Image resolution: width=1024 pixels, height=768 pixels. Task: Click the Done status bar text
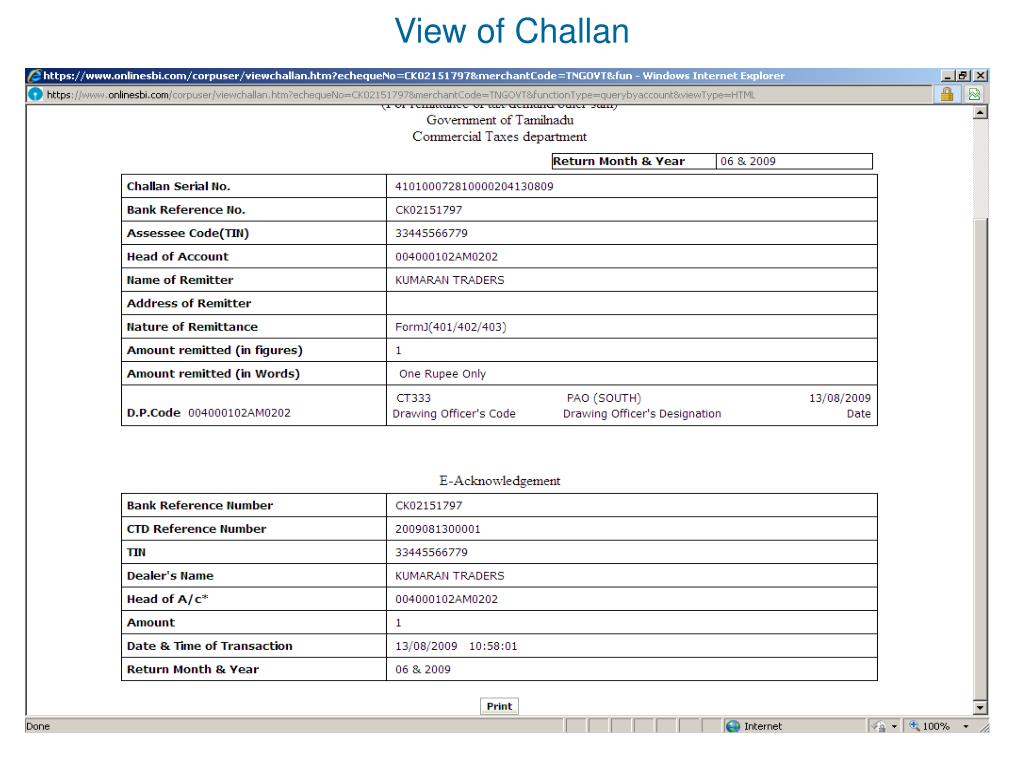point(38,726)
